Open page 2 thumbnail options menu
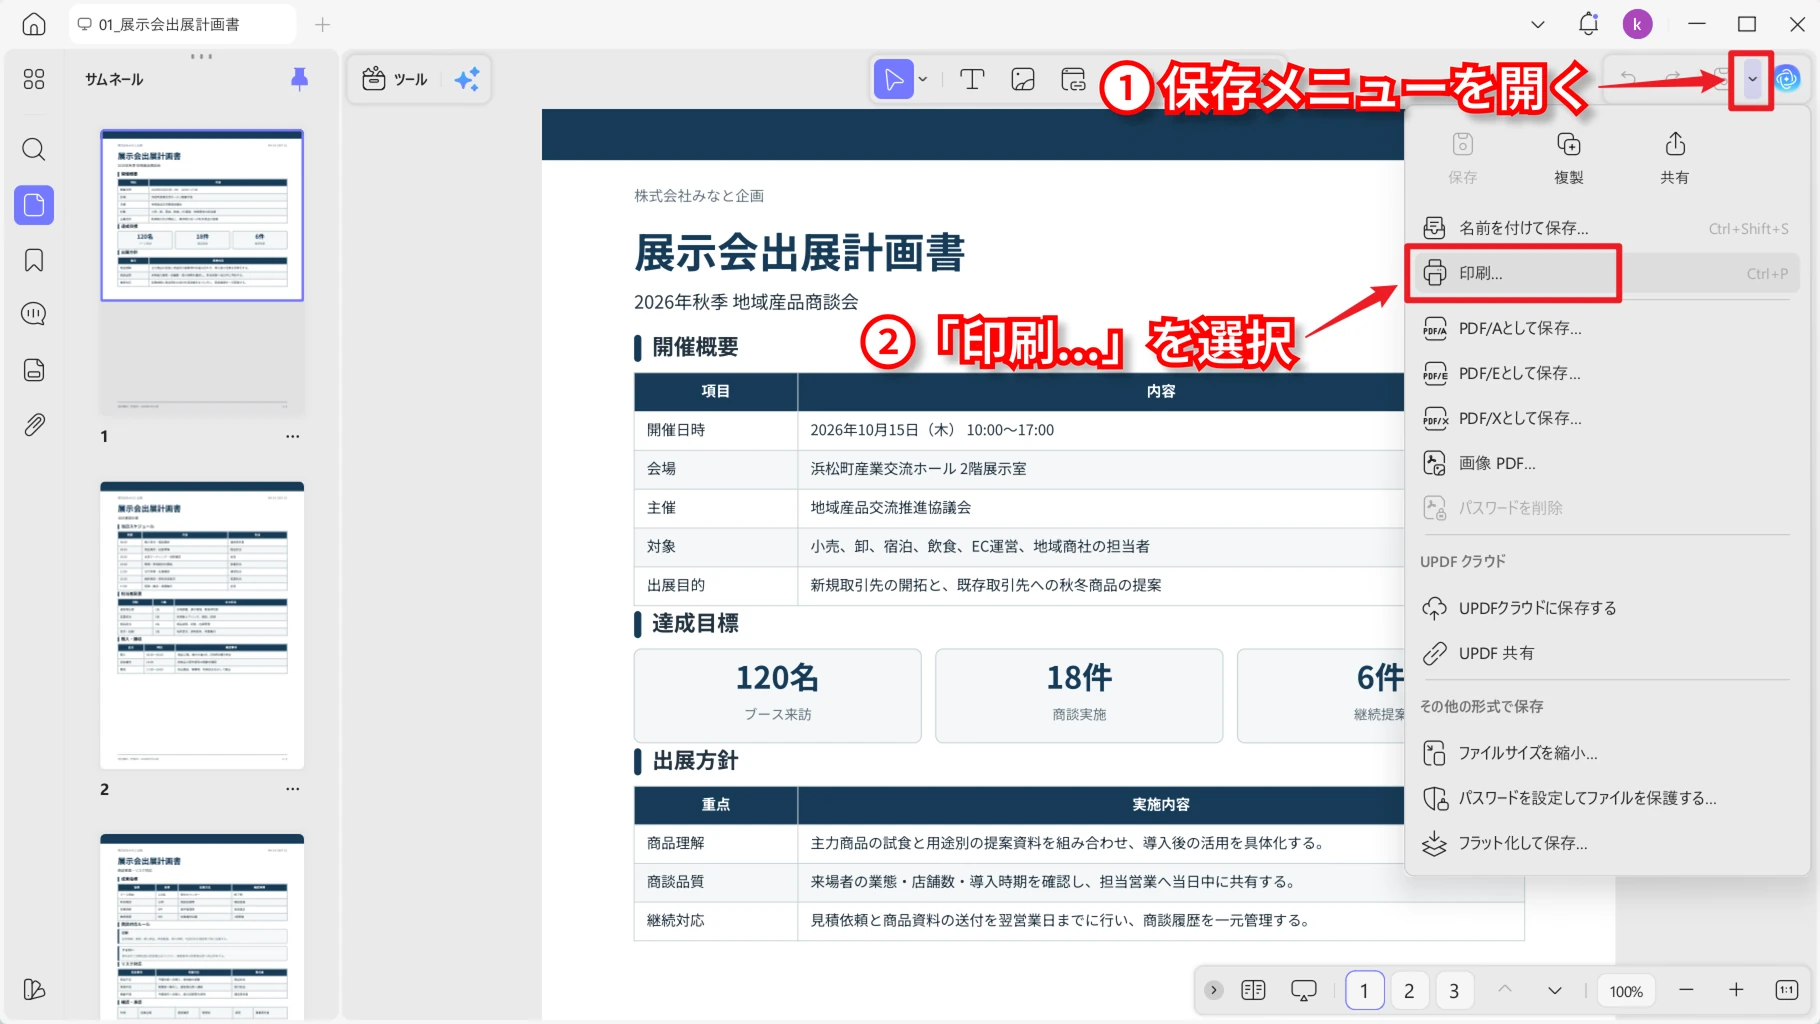Viewport: 1820px width, 1024px height. pos(292,789)
